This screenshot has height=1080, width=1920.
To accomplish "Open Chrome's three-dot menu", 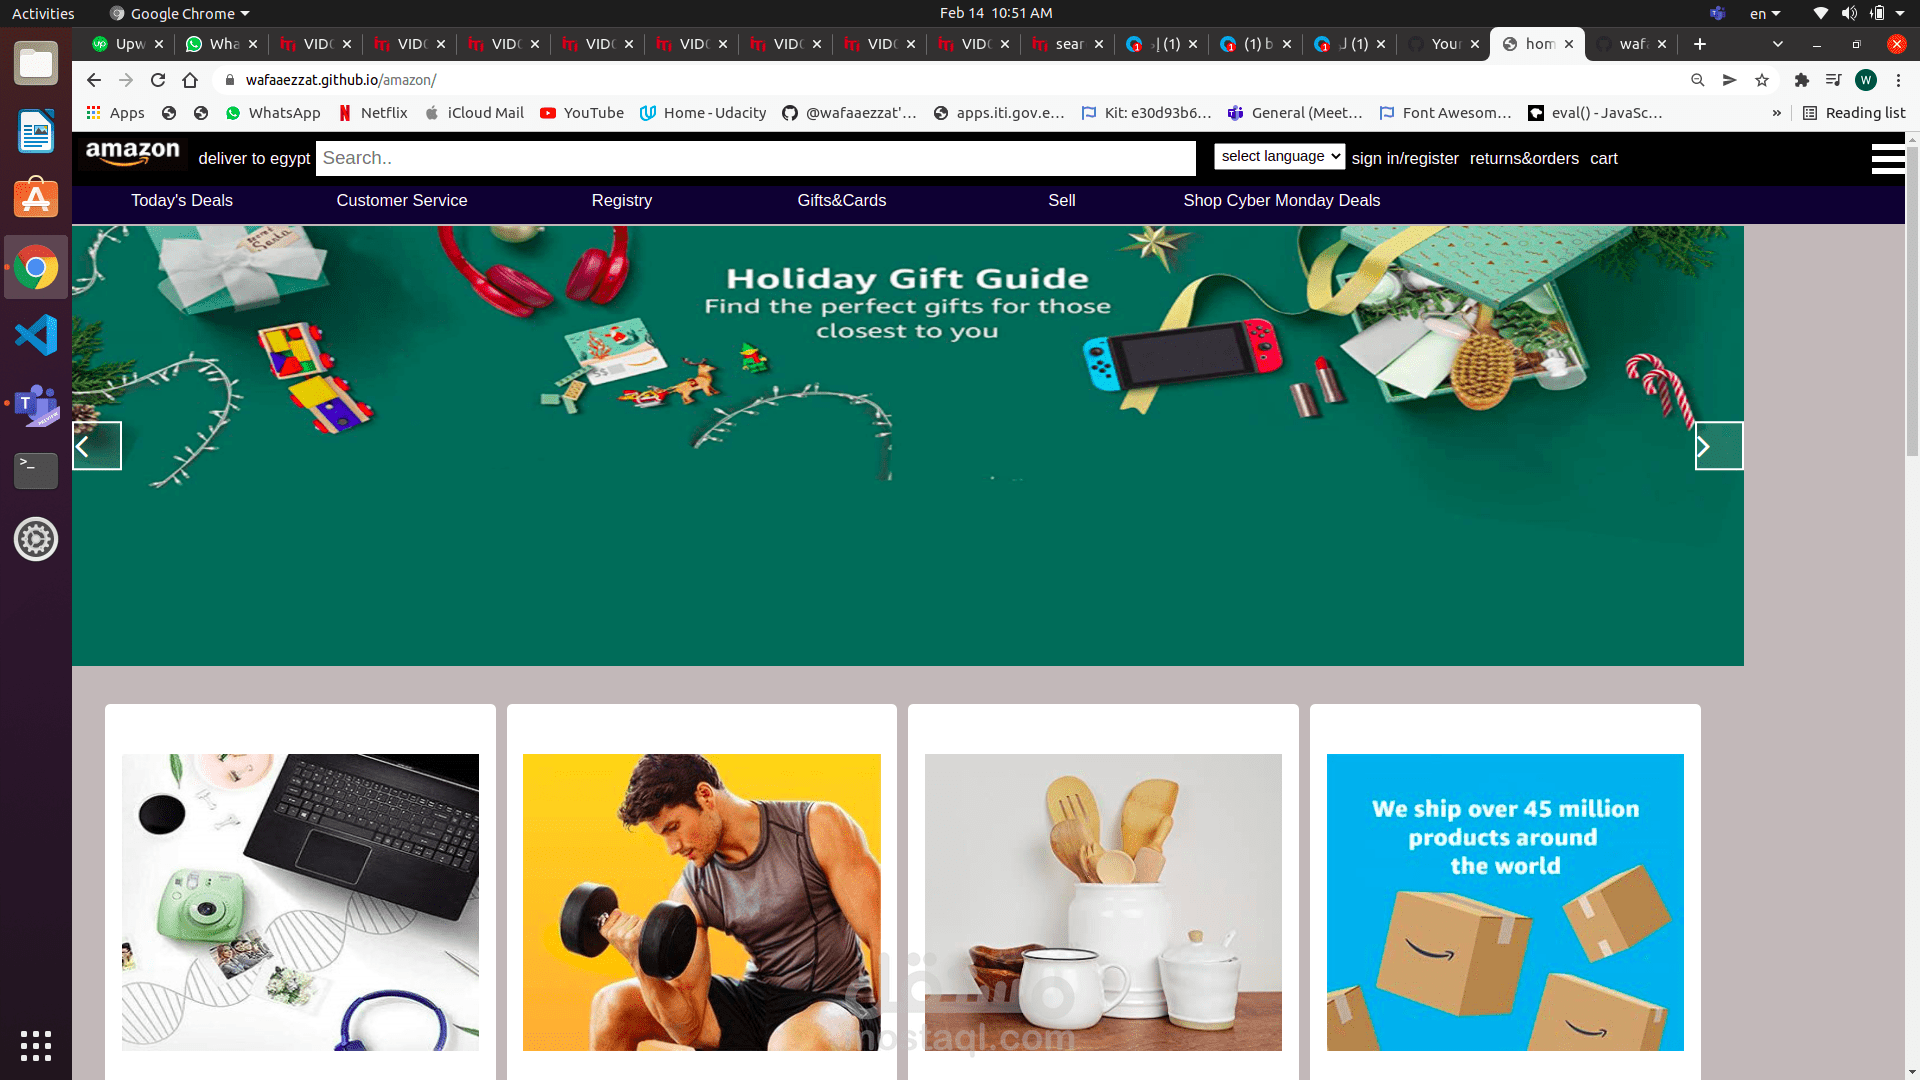I will click(1898, 80).
